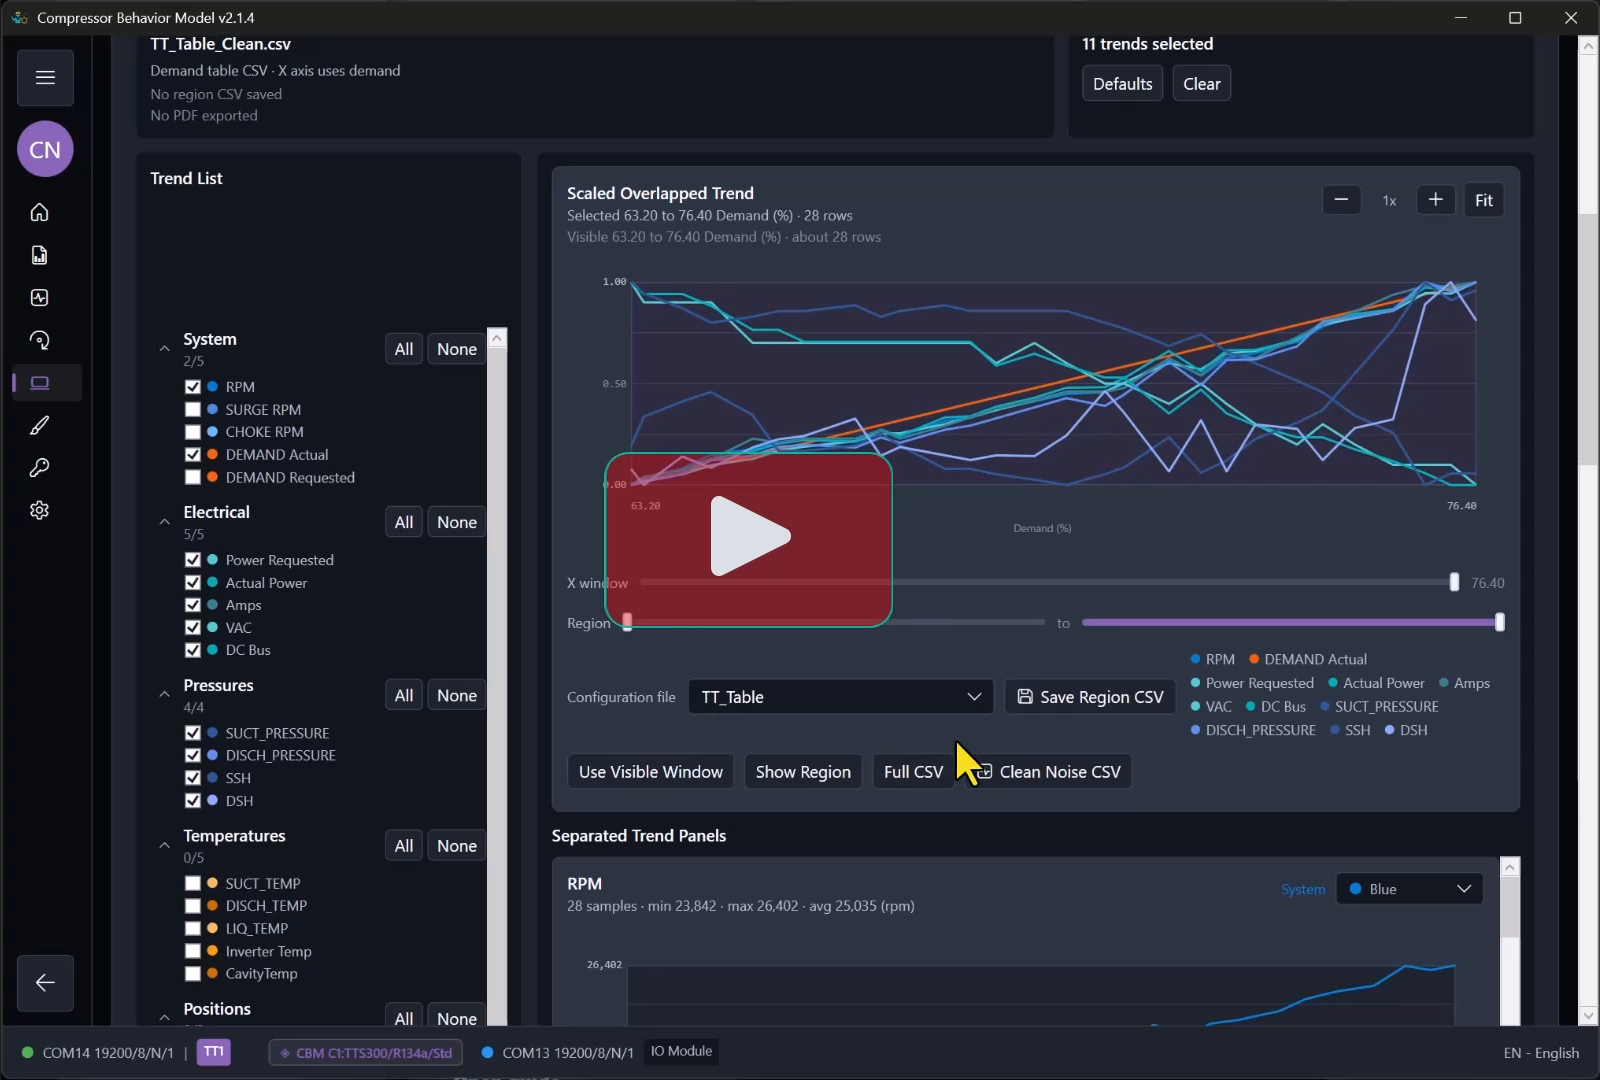The image size is (1600, 1080).
Task: Select None in the Electrical group
Action: (457, 522)
